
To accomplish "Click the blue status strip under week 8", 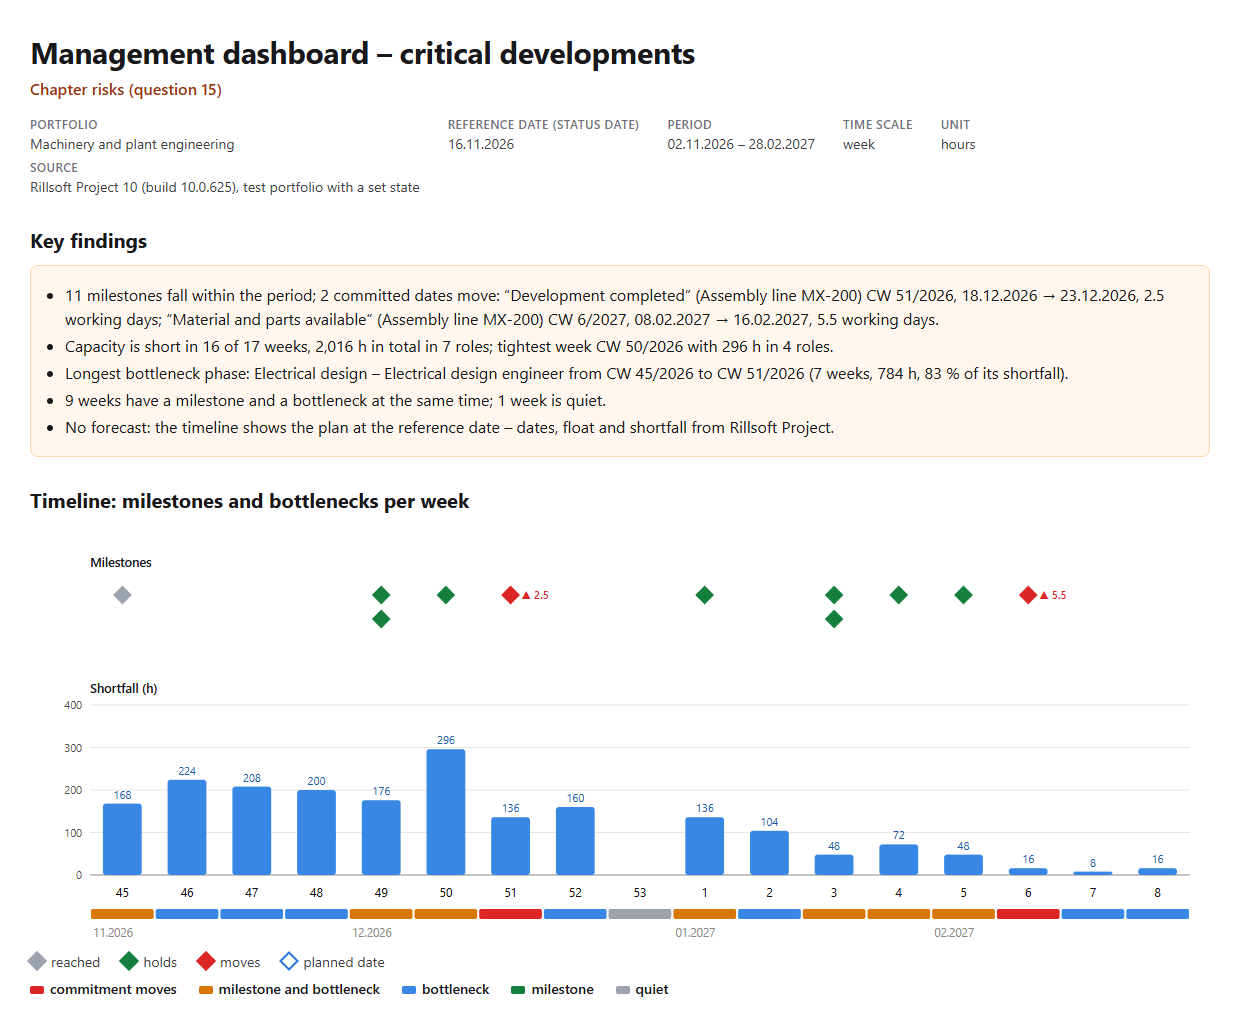I will (x=1158, y=914).
